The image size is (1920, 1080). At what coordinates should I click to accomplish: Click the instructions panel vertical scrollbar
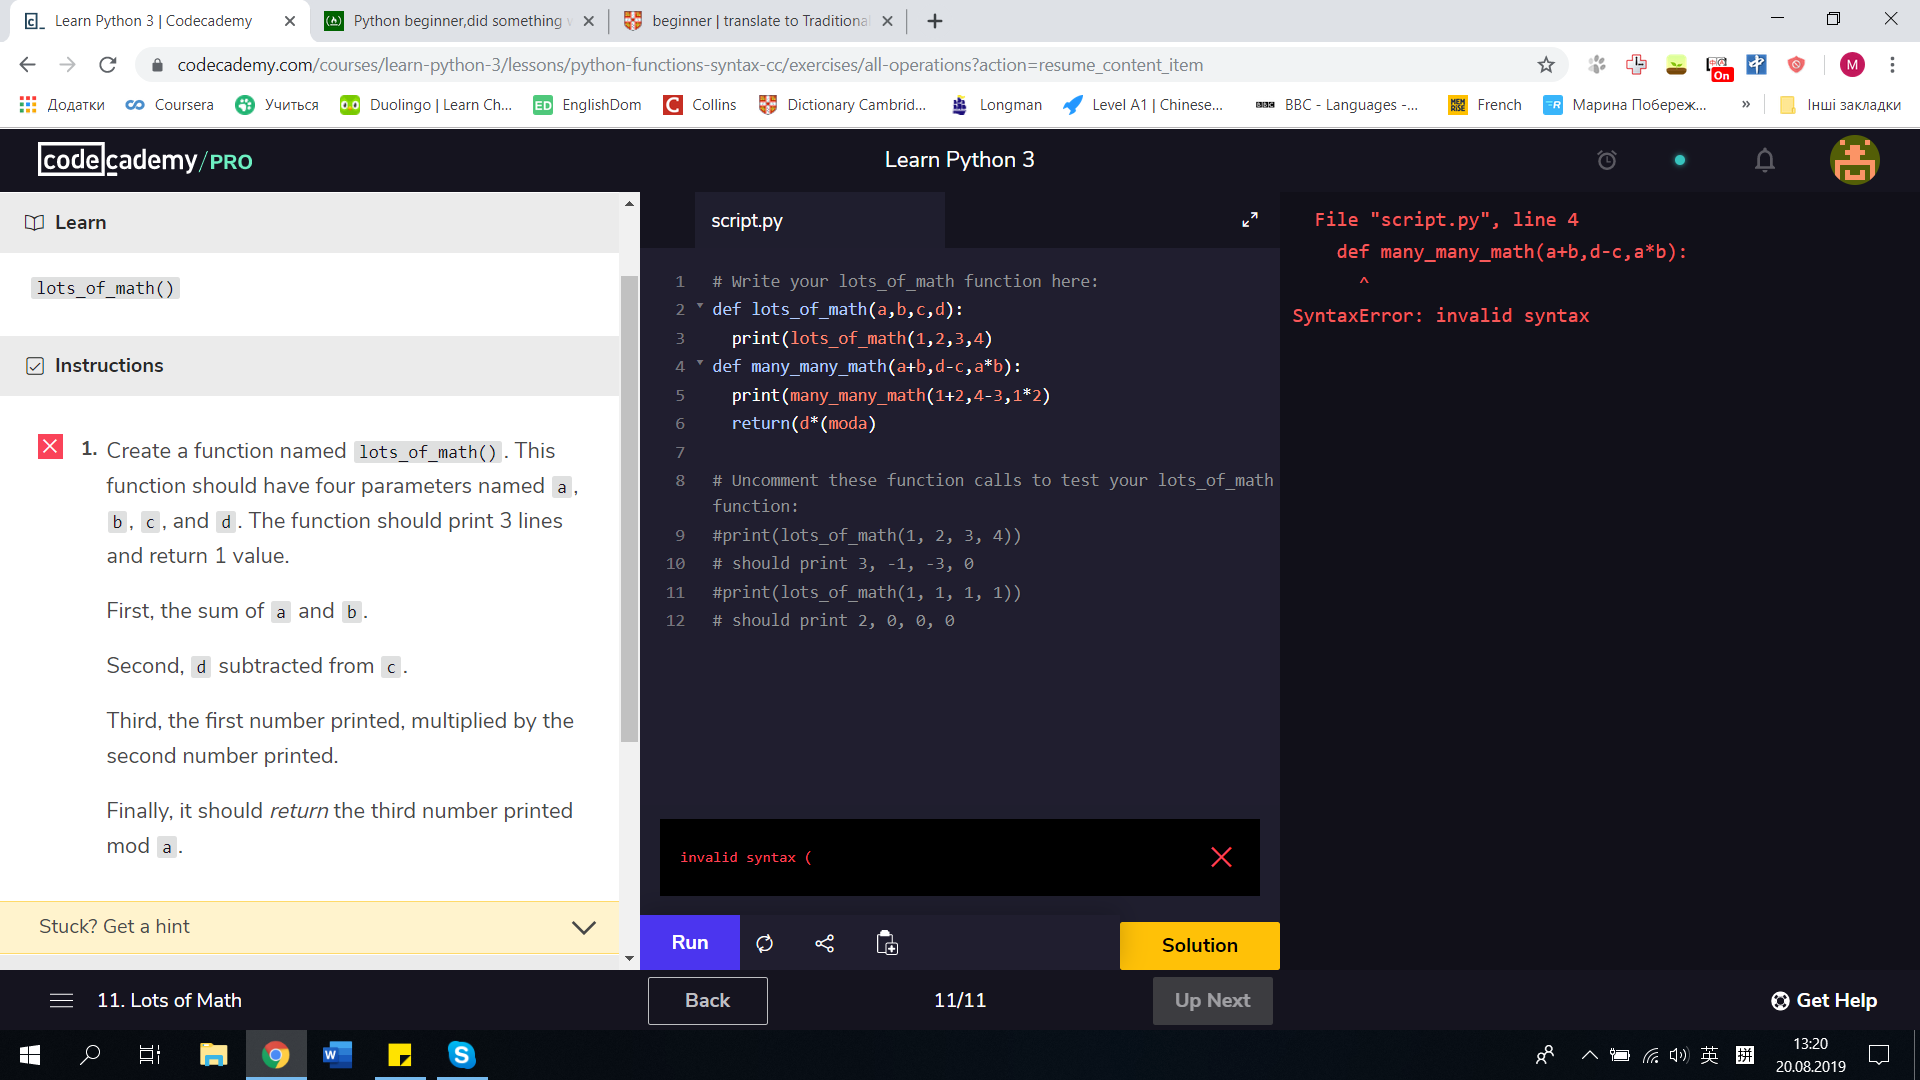click(629, 500)
